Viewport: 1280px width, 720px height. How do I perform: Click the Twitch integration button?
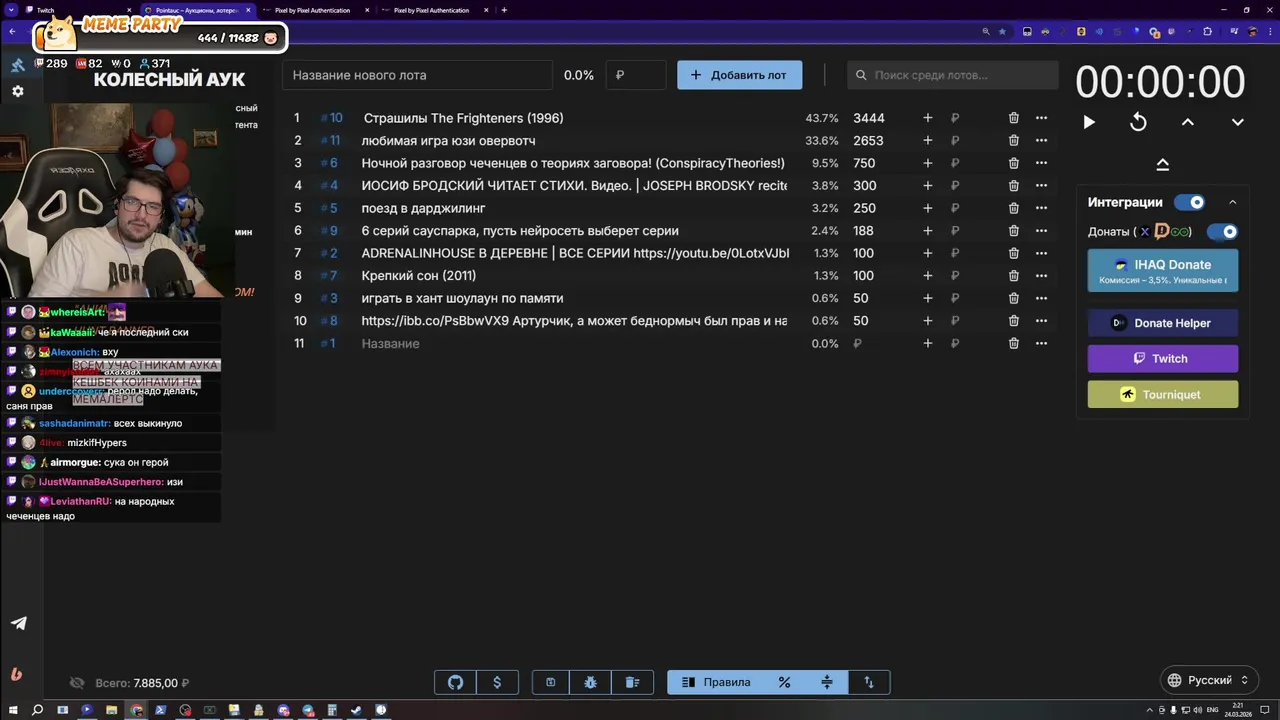coord(1162,358)
